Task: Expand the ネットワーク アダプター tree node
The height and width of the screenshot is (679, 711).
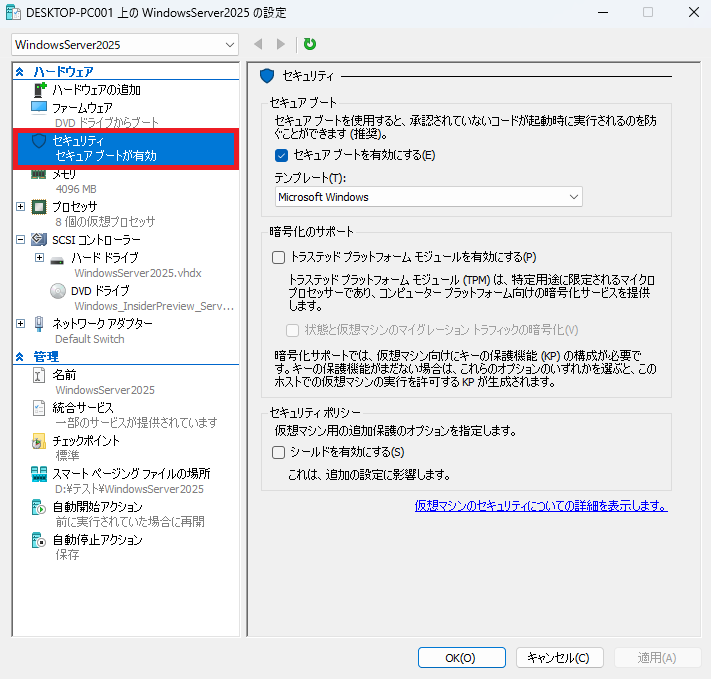Action: [x=20, y=323]
